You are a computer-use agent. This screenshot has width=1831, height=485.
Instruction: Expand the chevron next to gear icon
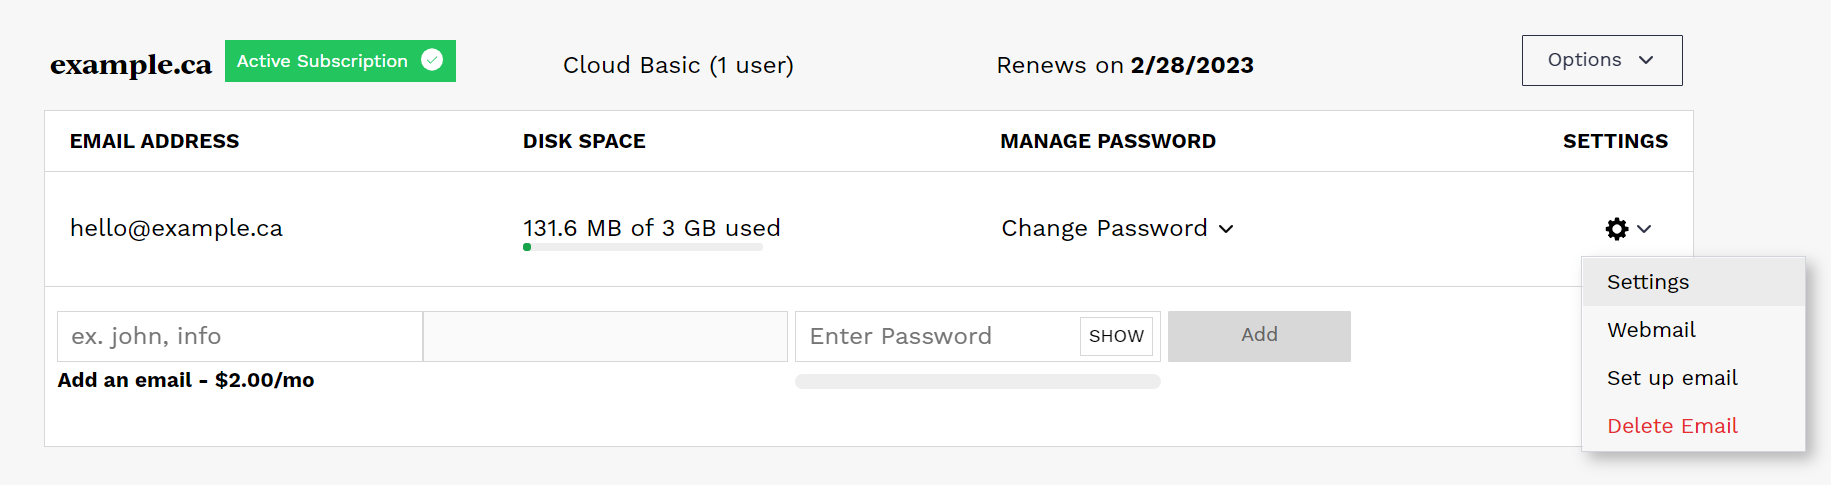tap(1644, 229)
